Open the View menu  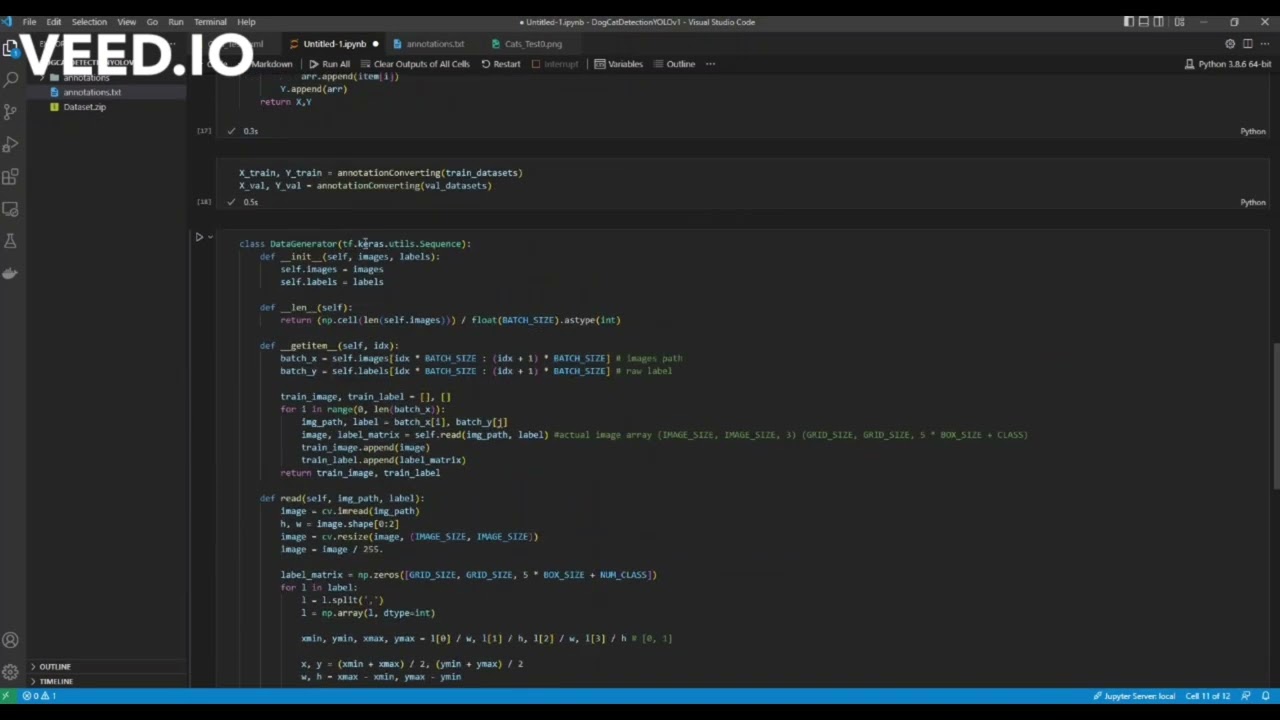point(127,22)
